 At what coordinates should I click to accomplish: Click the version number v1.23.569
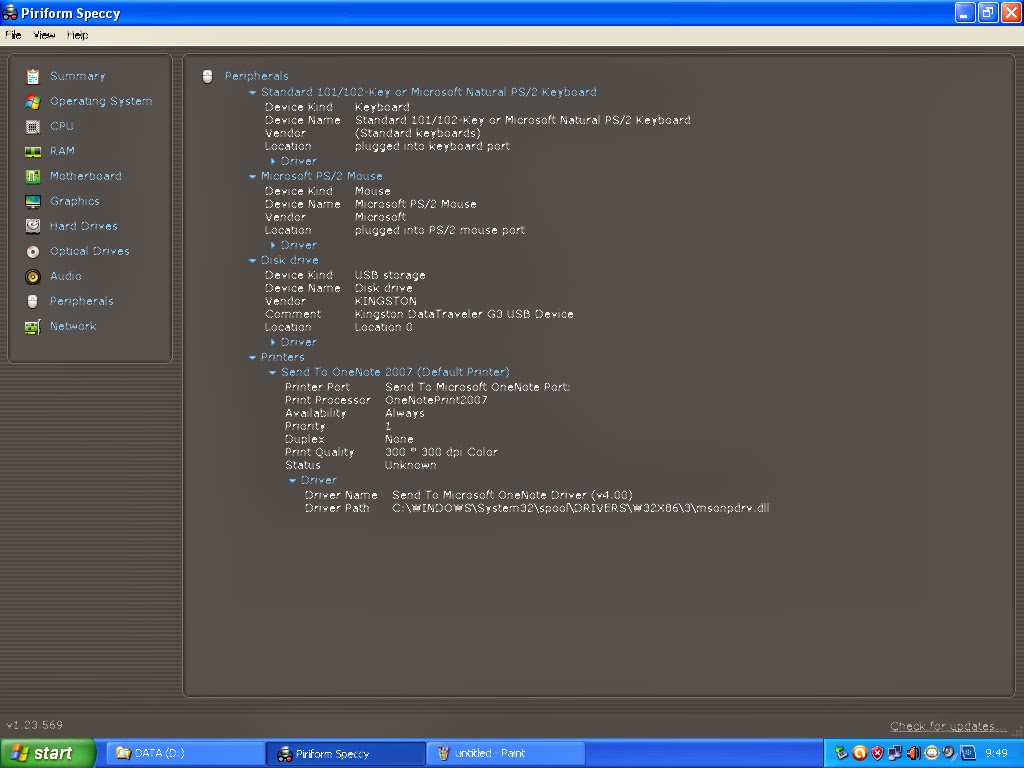click(35, 725)
